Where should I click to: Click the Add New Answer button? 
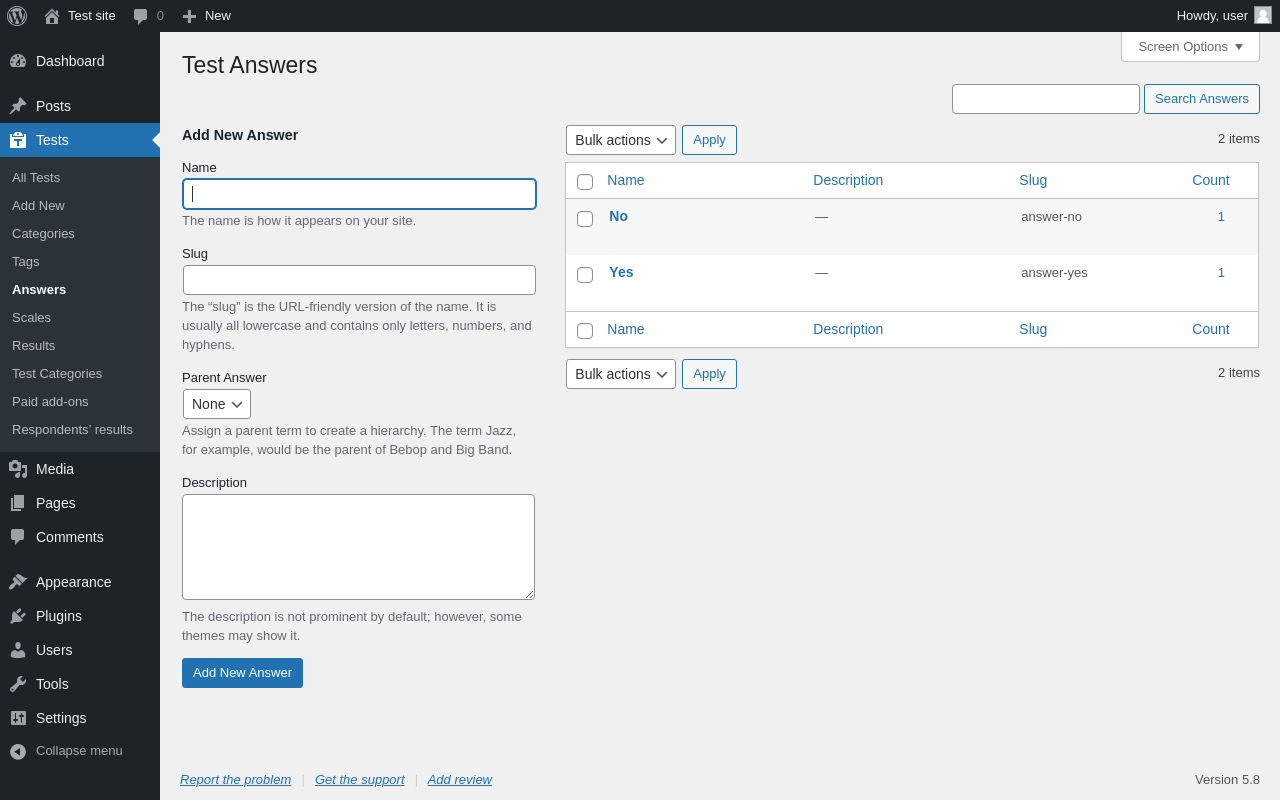[x=242, y=673]
